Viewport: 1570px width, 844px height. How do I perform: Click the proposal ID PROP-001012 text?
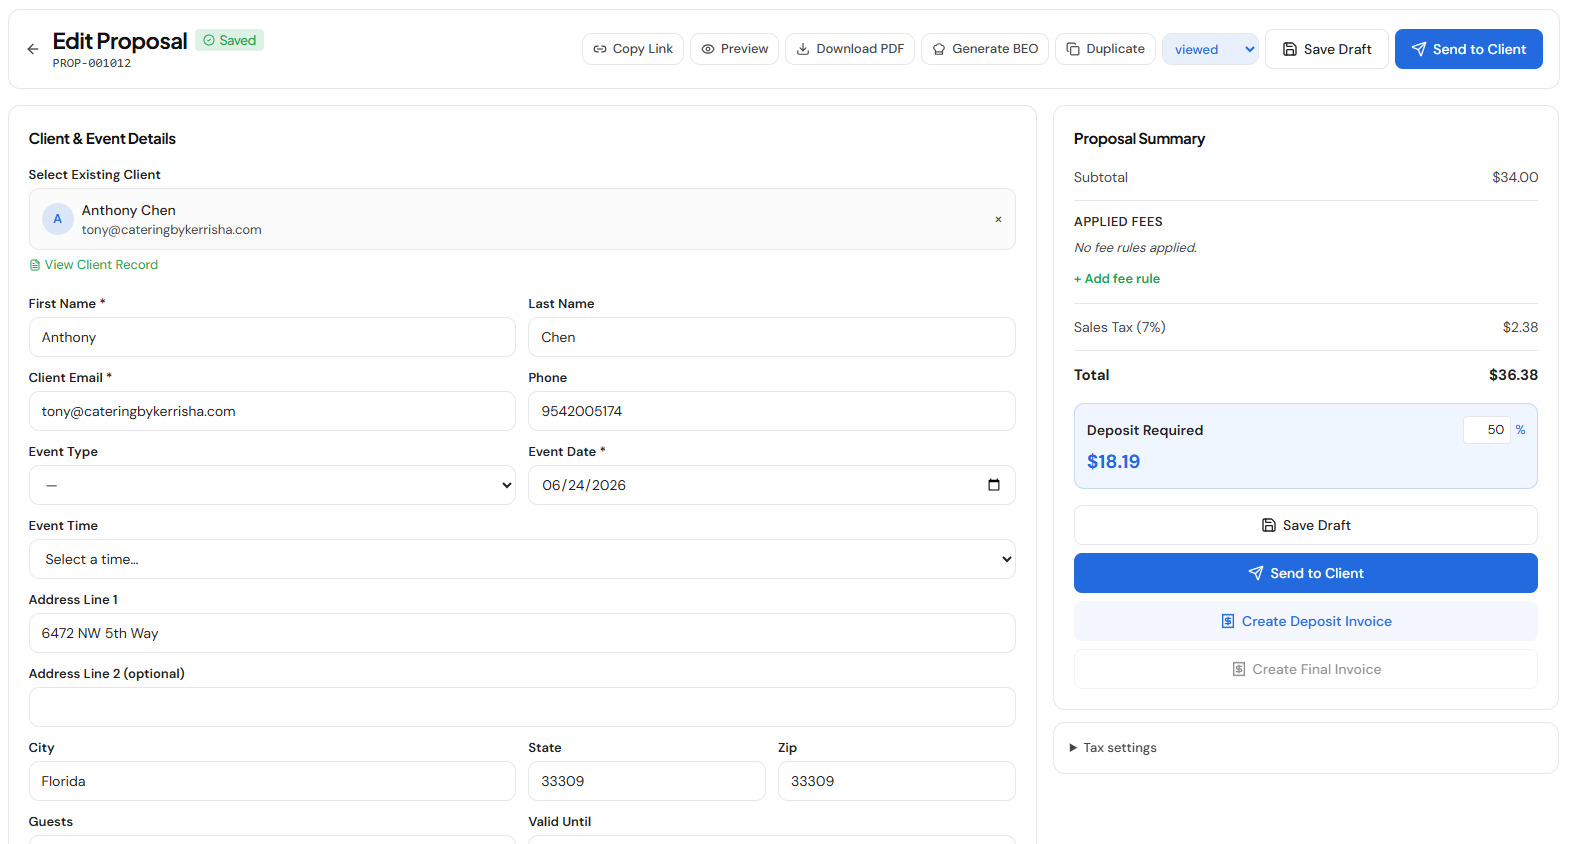pos(92,63)
